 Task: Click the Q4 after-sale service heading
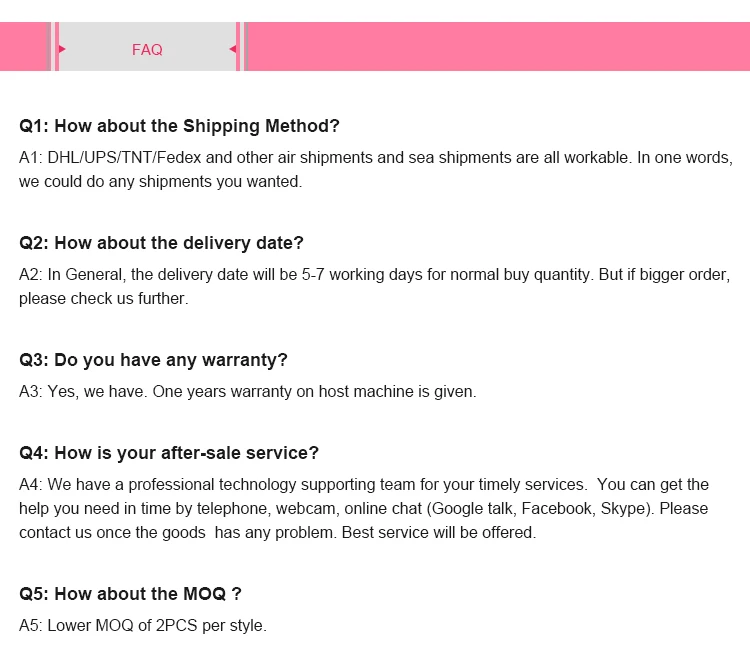[169, 453]
